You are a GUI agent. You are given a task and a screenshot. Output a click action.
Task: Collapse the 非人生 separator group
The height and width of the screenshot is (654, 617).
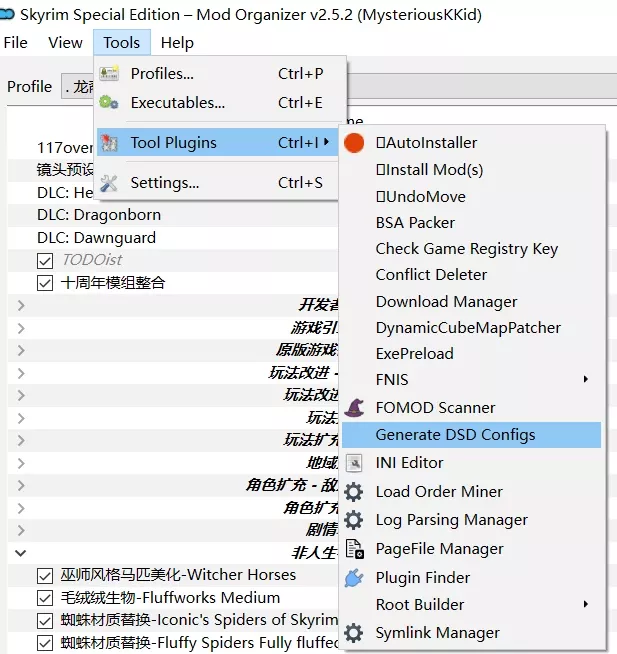21,553
